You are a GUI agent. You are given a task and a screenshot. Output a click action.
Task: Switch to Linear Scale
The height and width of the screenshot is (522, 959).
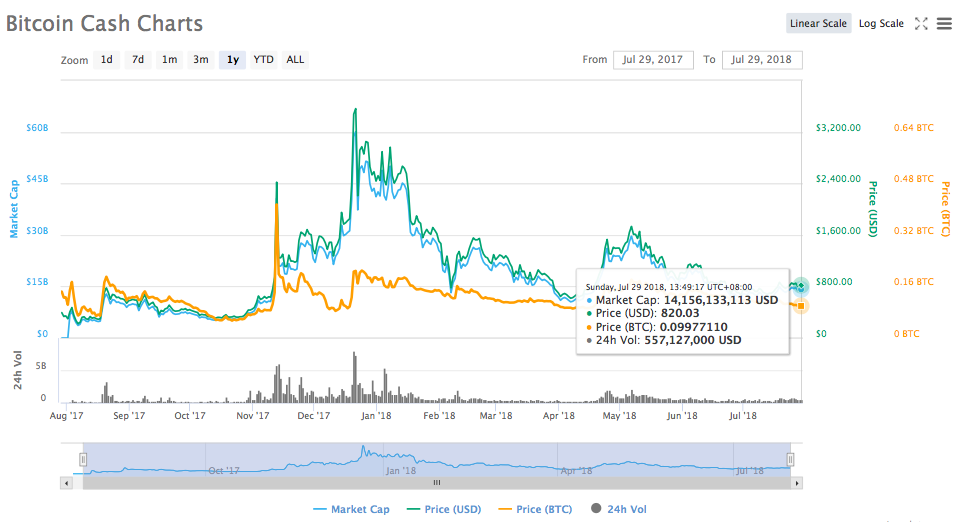click(x=818, y=23)
